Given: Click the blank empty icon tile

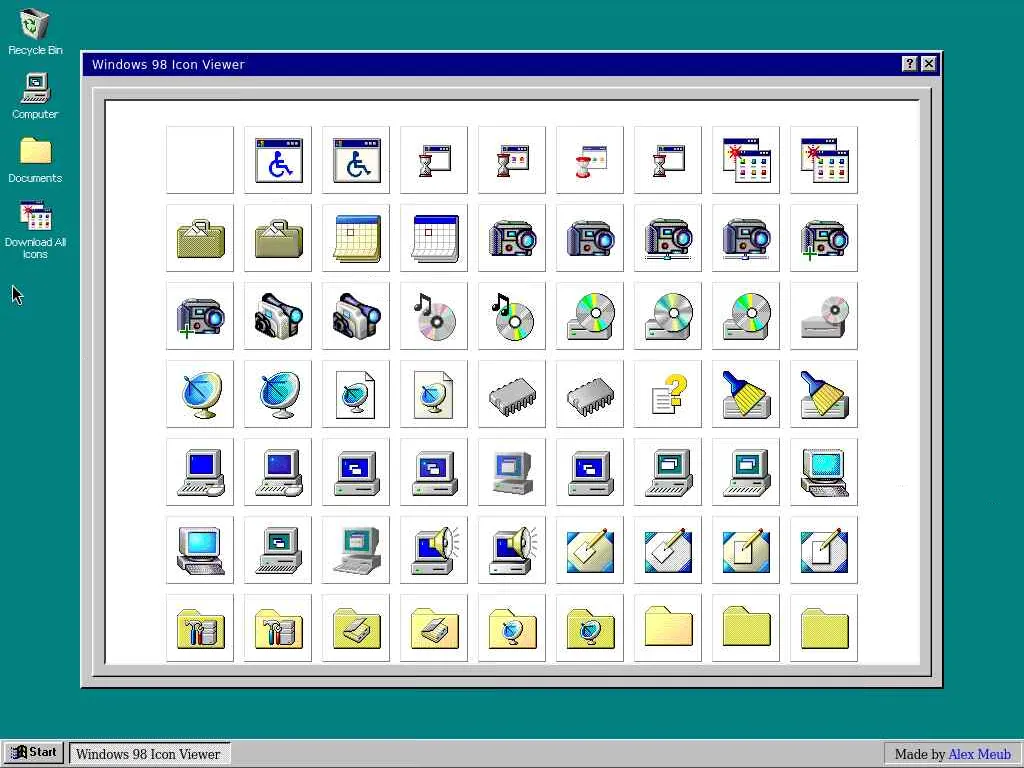Looking at the screenshot, I should 200,160.
